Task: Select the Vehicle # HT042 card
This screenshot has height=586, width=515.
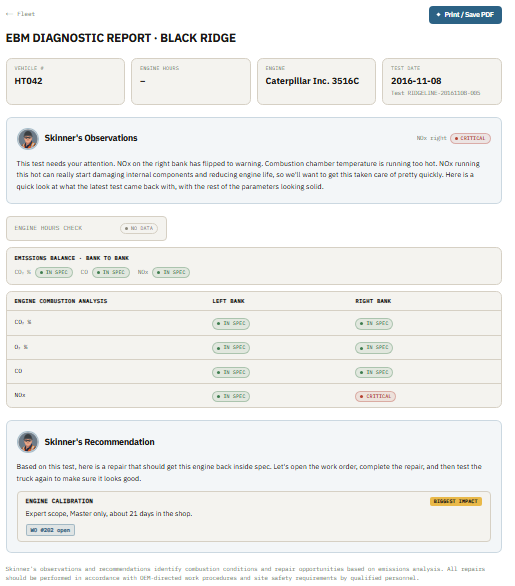Action: coord(65,81)
